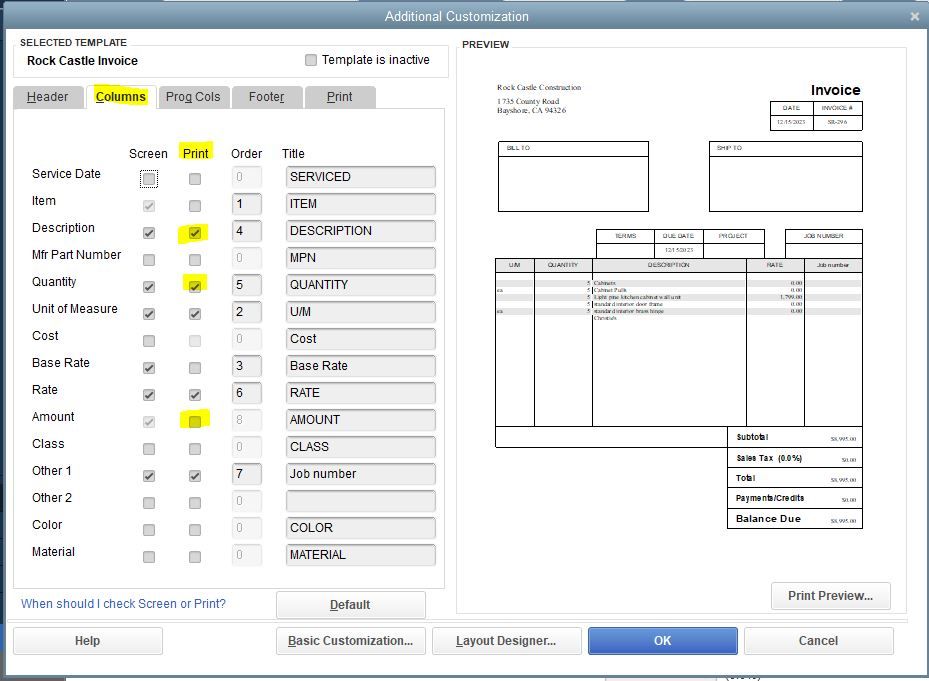The width and height of the screenshot is (929, 681).
Task: Open 'When should I check Screen or Print?' link
Action: 123,603
